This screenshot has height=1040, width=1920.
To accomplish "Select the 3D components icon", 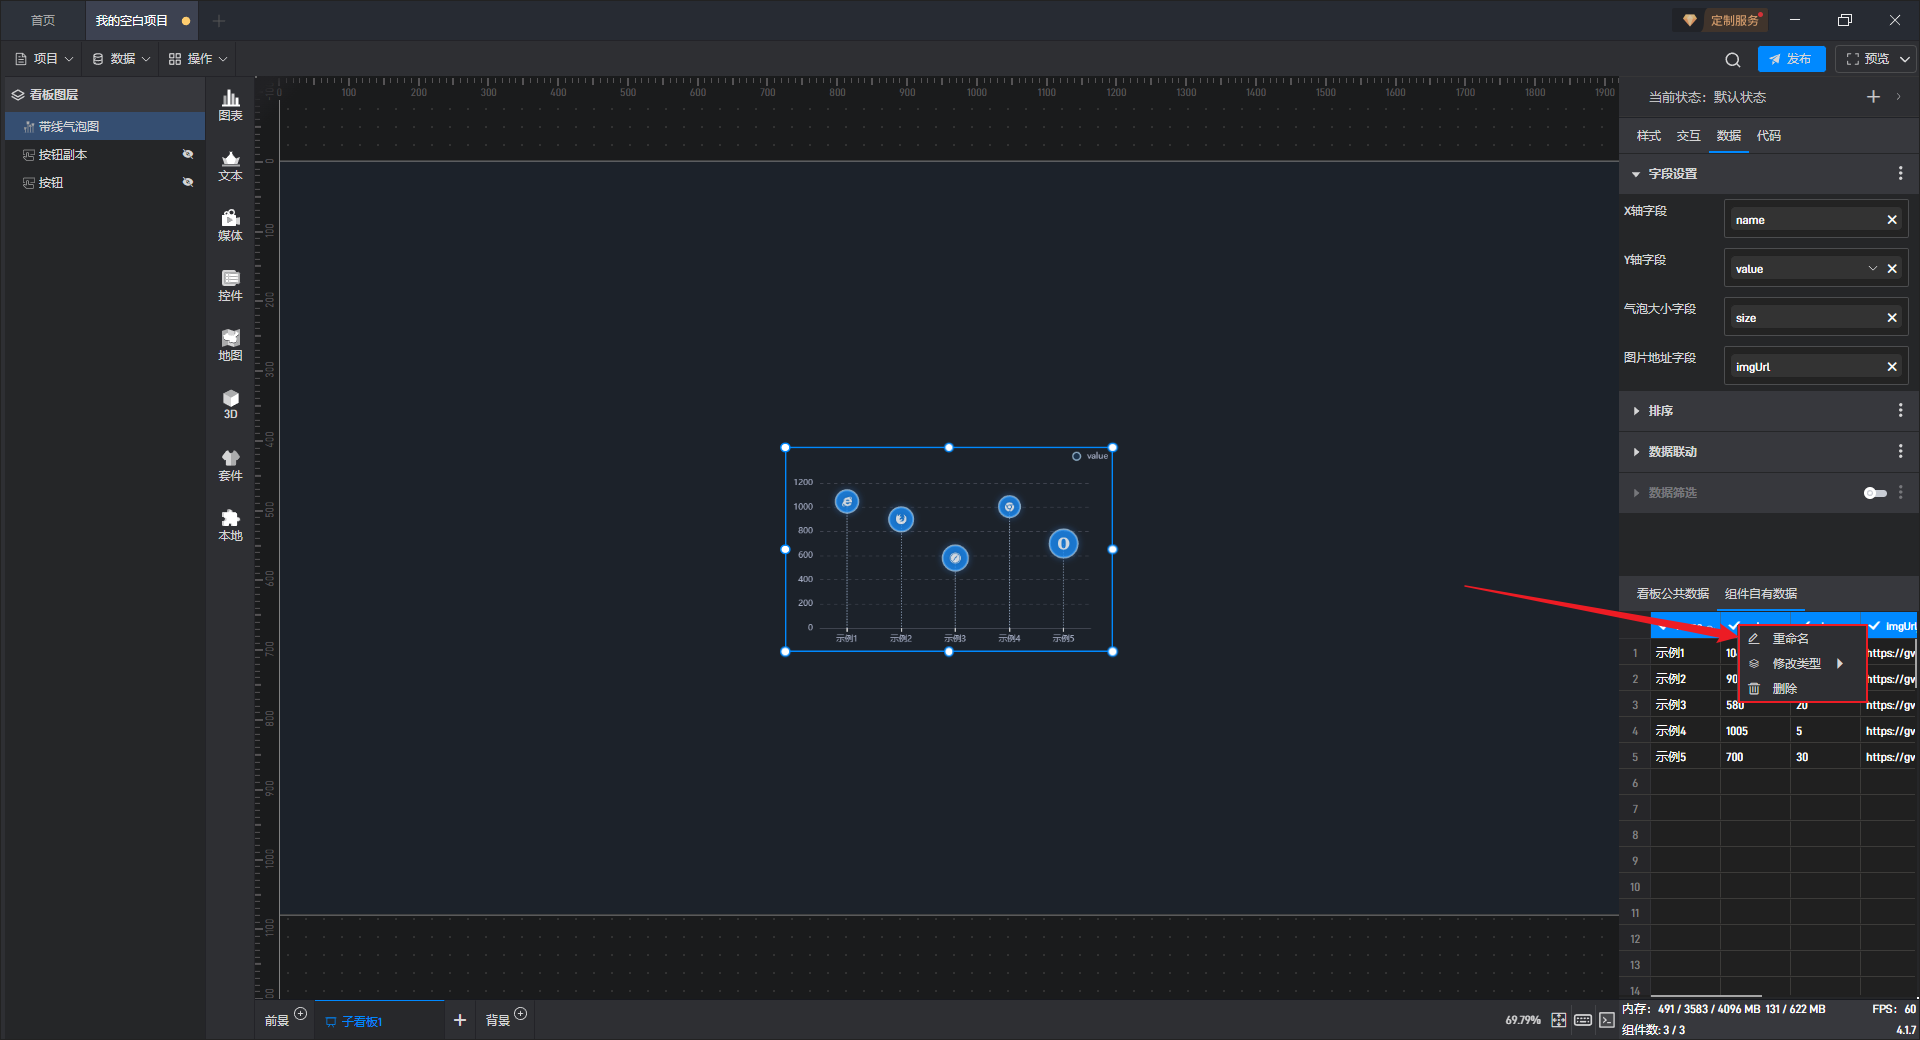I will [230, 404].
